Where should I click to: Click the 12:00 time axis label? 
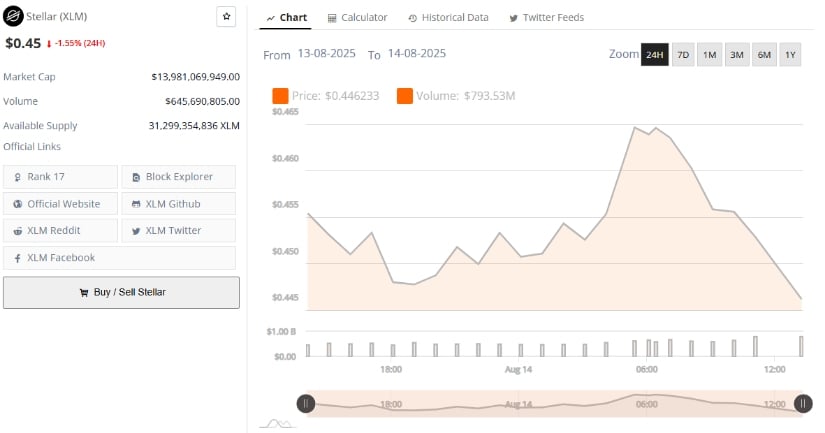(774, 369)
